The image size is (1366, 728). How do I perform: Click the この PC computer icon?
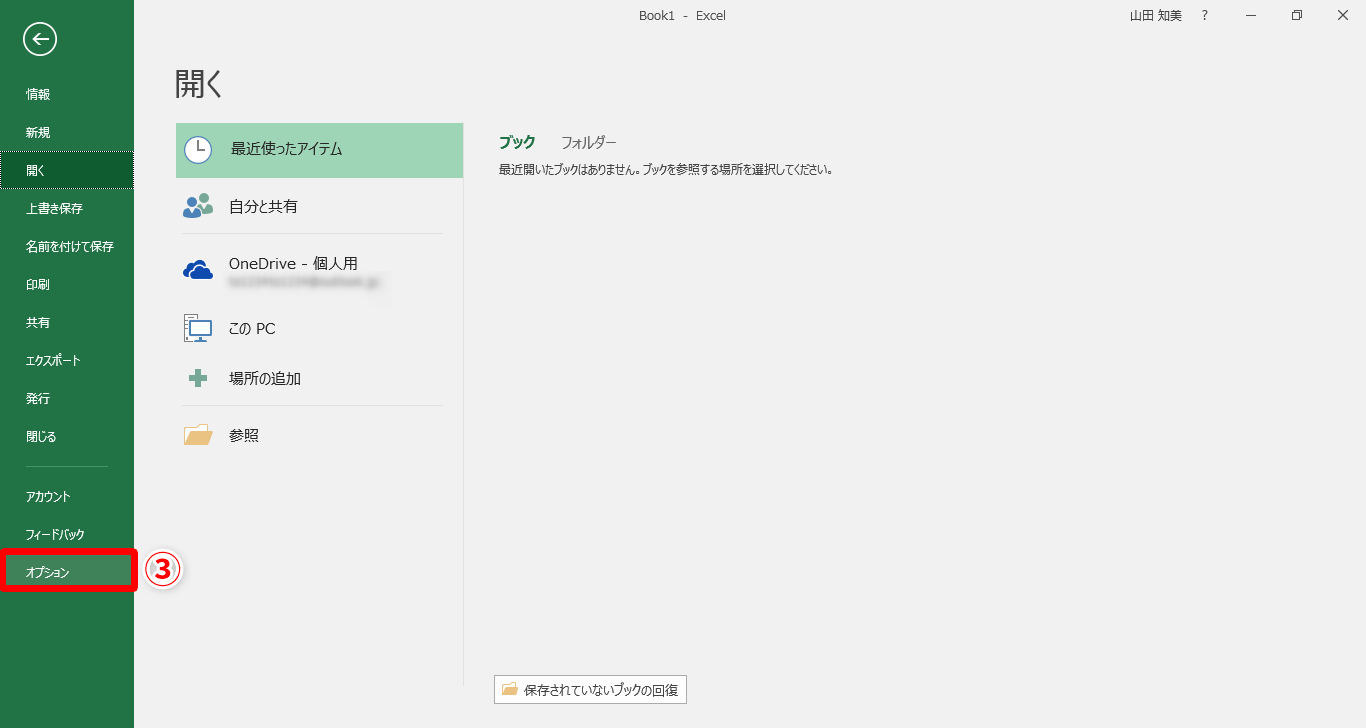coord(198,328)
